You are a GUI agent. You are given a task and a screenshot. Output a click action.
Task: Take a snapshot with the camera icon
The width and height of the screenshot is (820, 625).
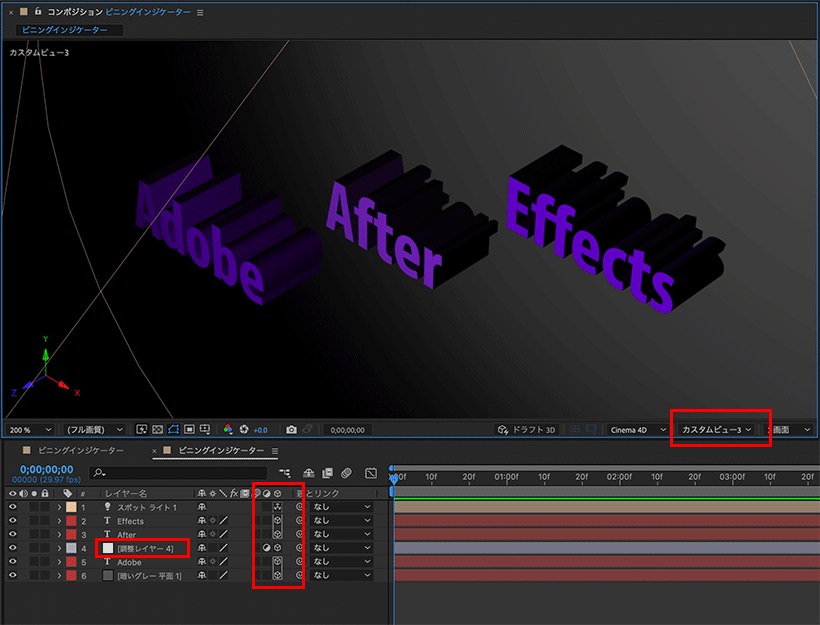291,430
